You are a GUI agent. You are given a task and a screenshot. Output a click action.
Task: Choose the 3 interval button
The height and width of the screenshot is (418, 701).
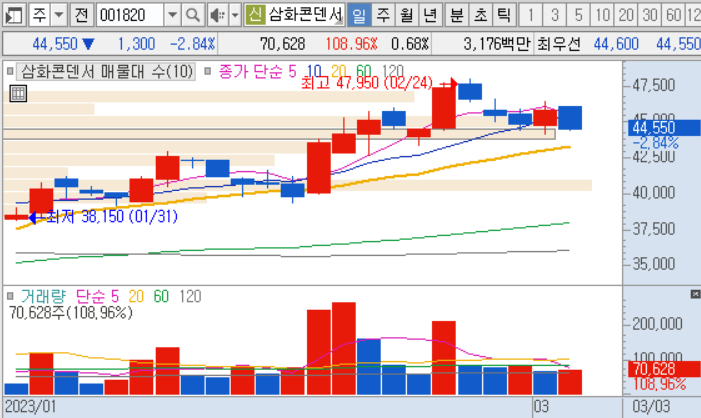[x=555, y=15]
